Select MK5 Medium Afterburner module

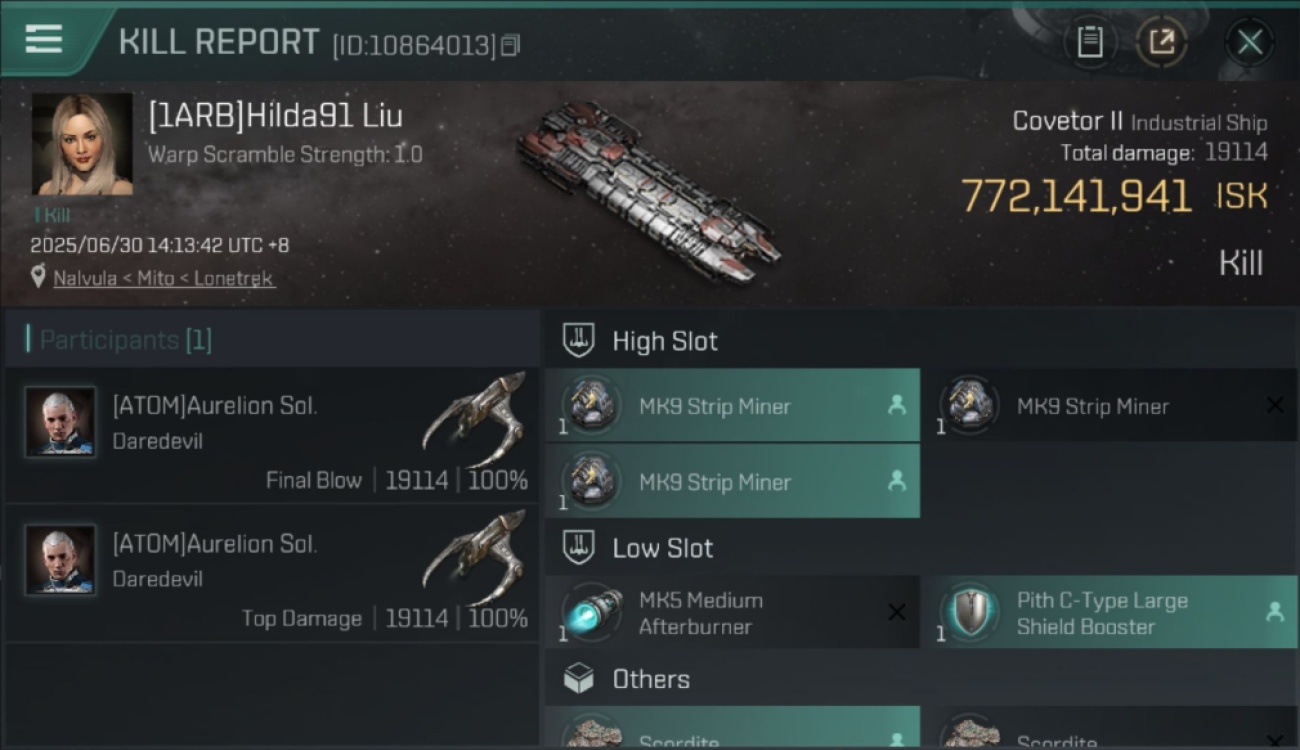click(733, 613)
